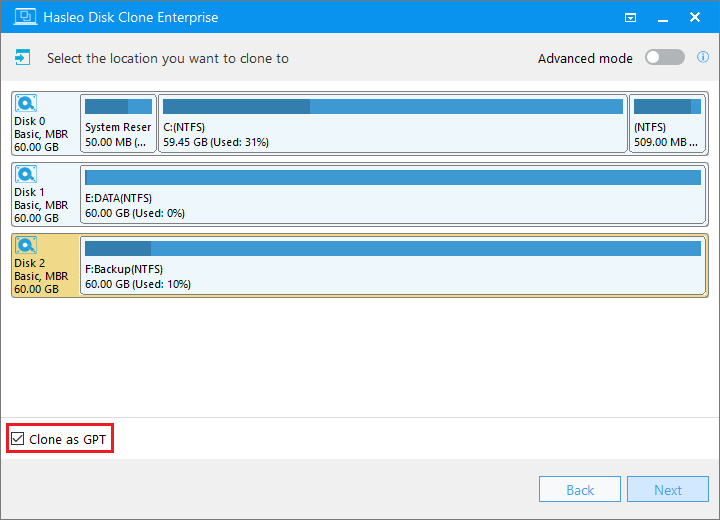Click the Disk 2 Basic, MBR label
The height and width of the screenshot is (520, 720).
[41, 276]
